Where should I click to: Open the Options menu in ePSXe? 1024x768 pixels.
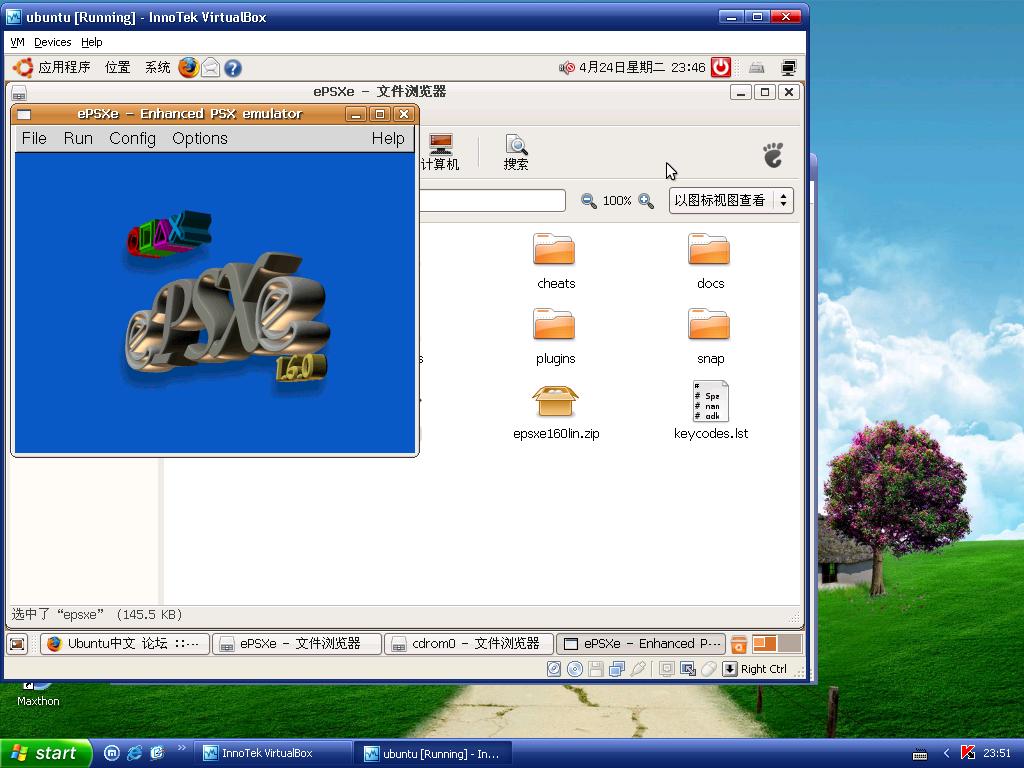200,138
